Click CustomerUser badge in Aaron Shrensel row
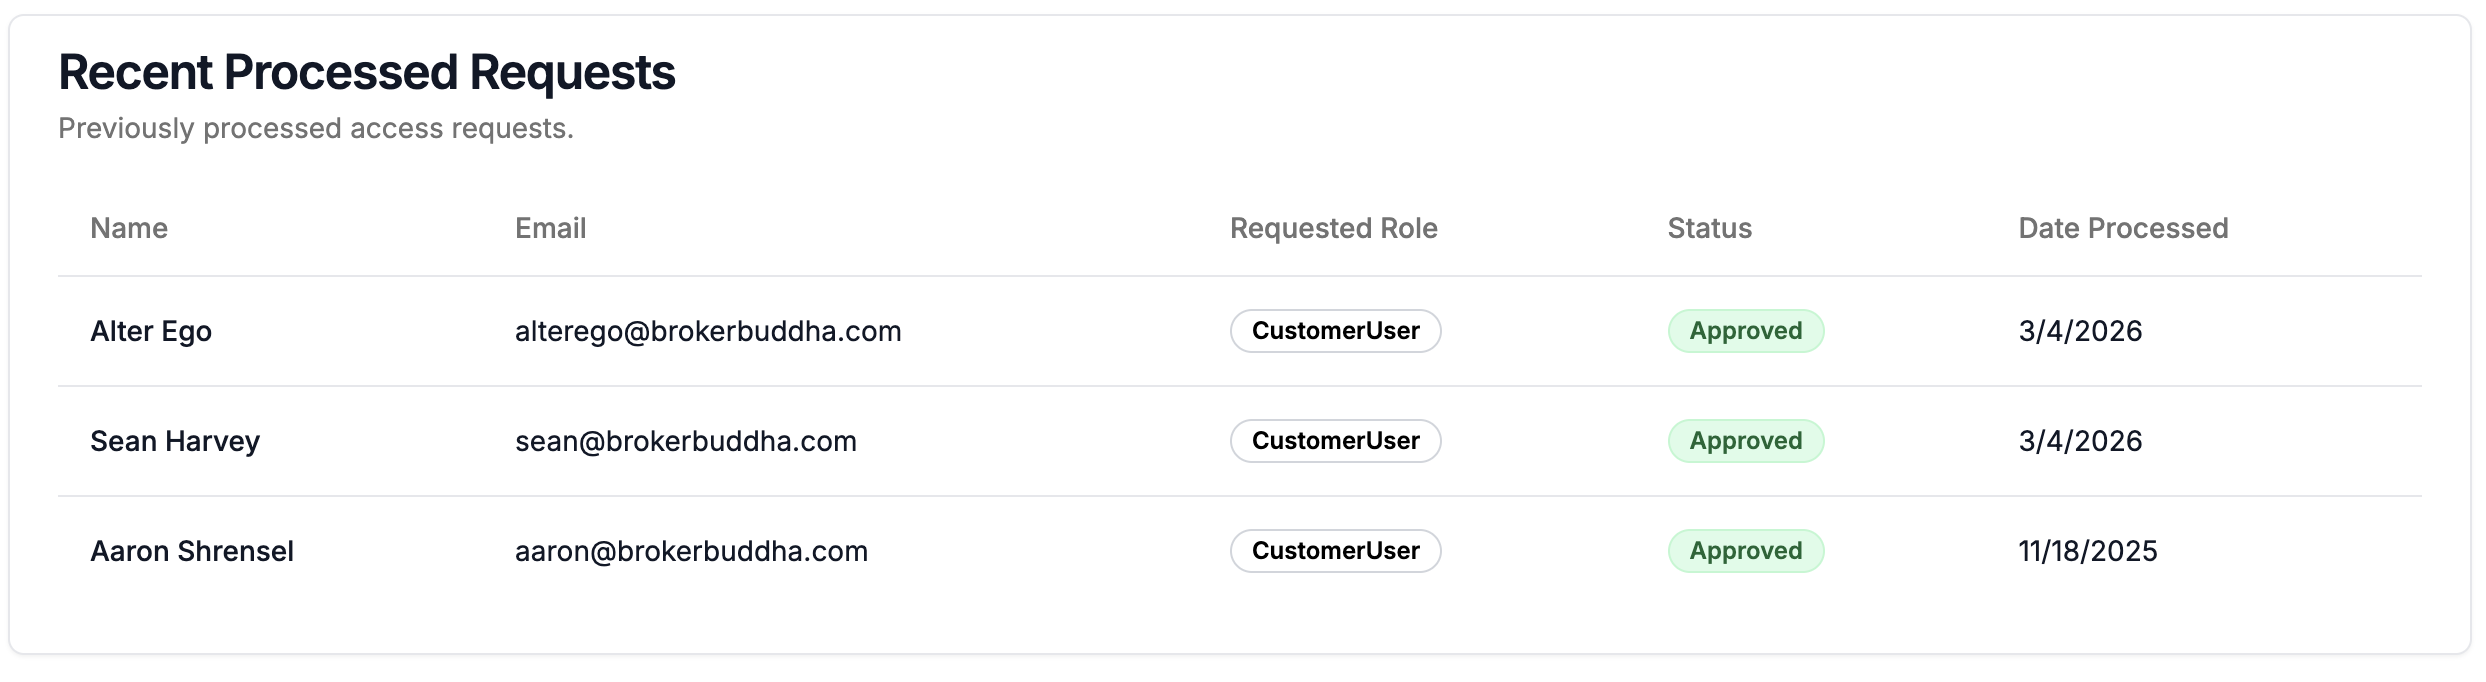The image size is (2486, 682). [x=1335, y=551]
